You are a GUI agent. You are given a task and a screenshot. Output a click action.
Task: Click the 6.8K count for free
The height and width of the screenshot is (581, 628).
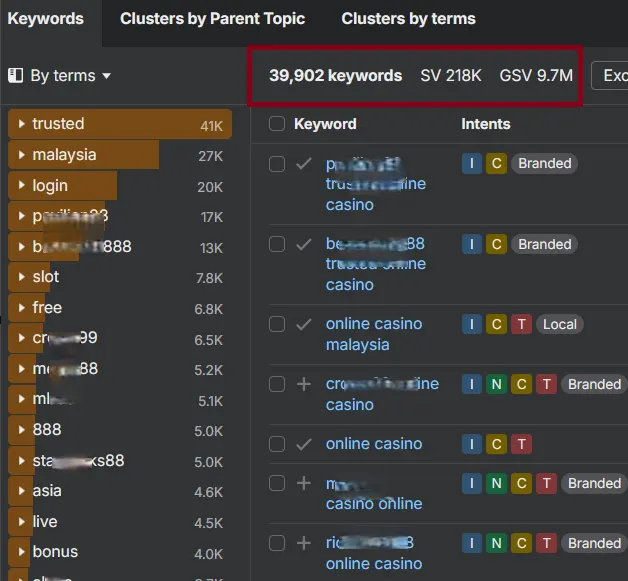click(209, 309)
